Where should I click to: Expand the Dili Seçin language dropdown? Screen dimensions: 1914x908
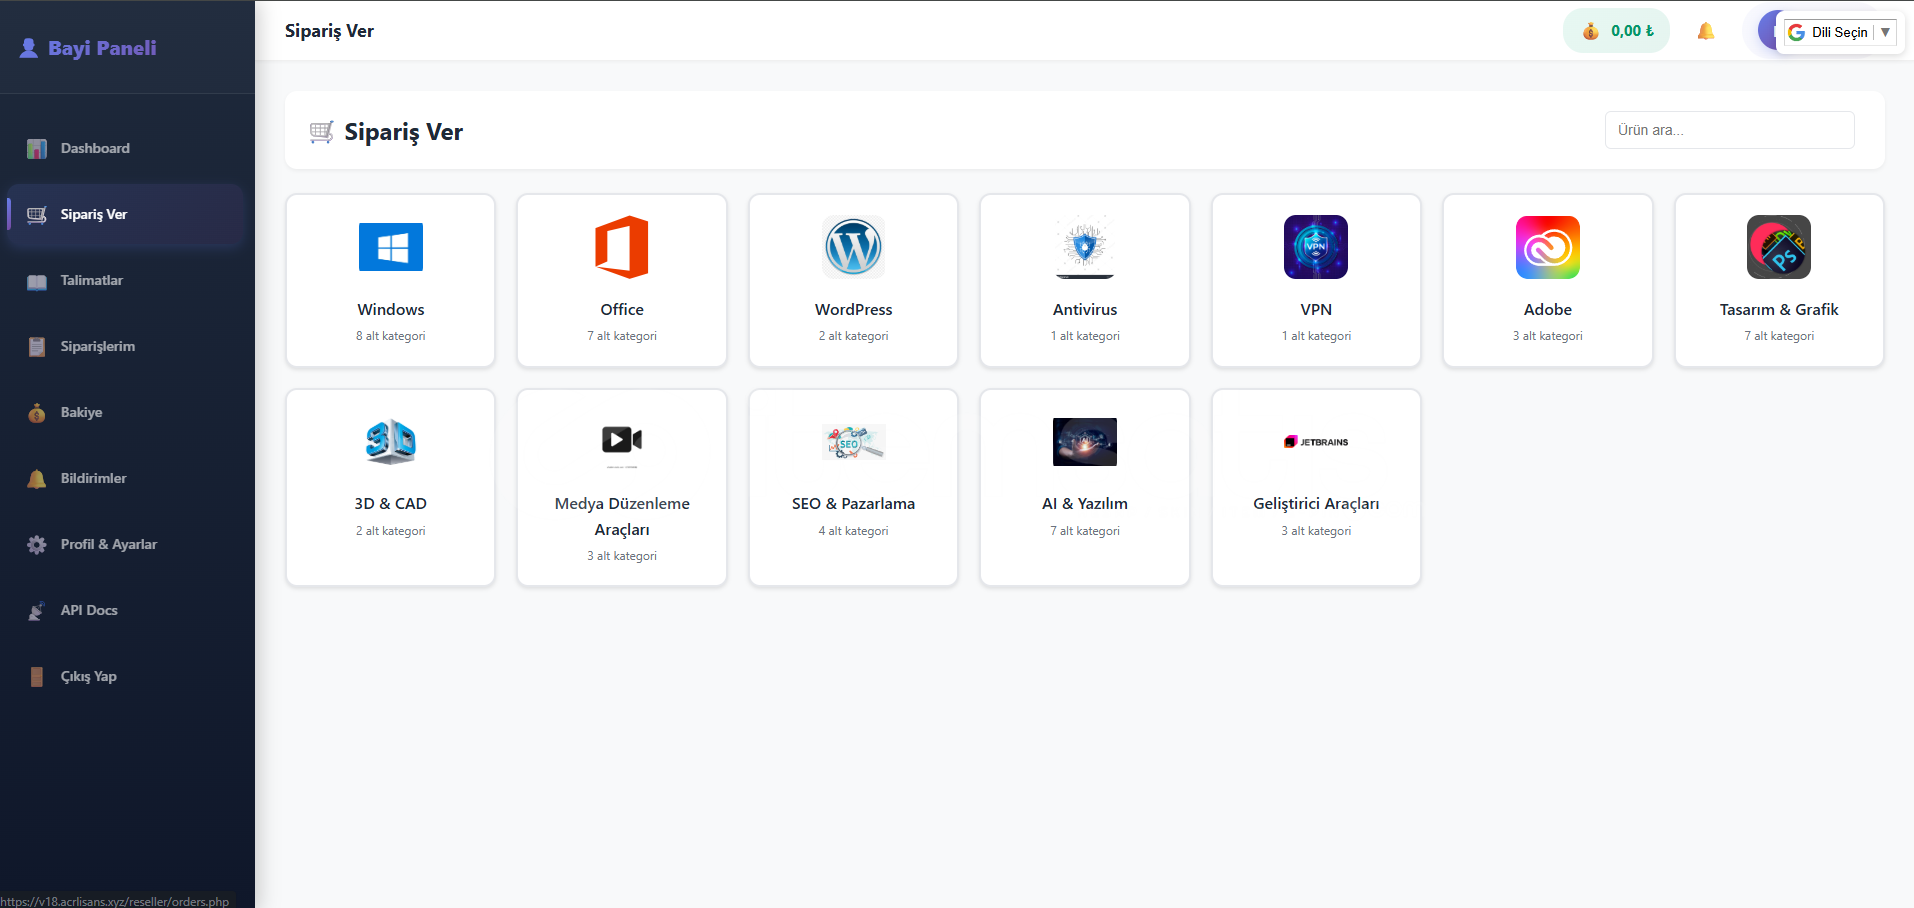pyautogui.click(x=1840, y=32)
